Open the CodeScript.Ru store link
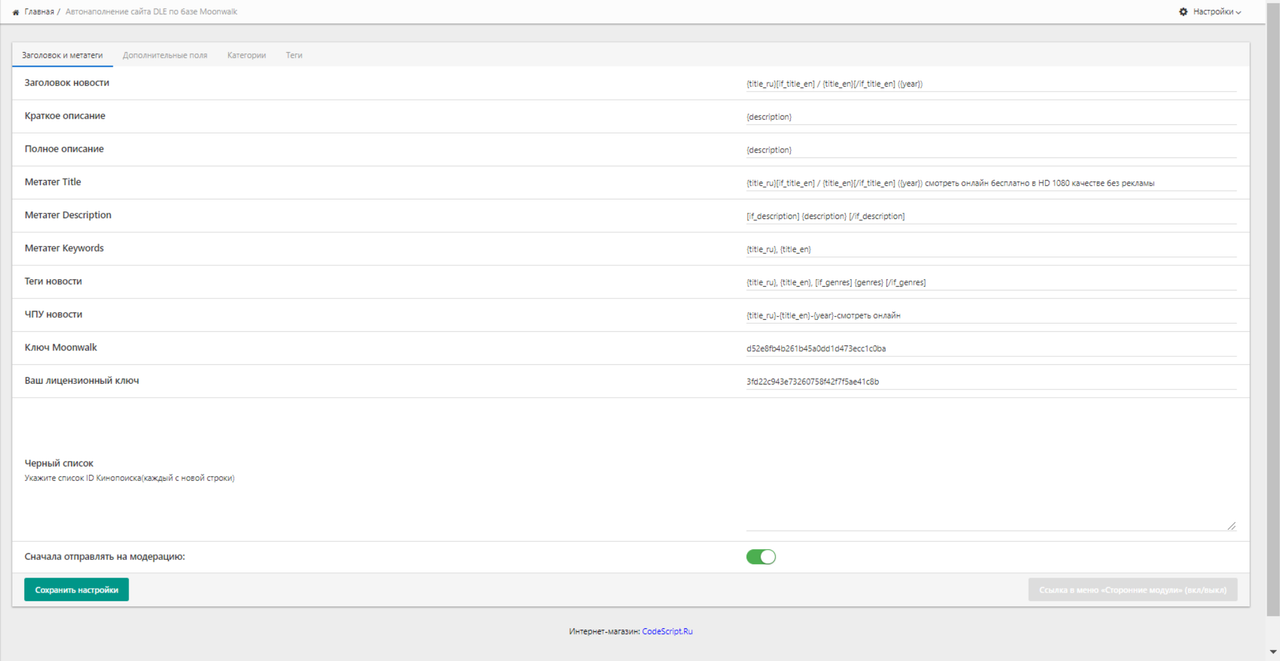Image resolution: width=1280 pixels, height=661 pixels. pyautogui.click(x=667, y=632)
